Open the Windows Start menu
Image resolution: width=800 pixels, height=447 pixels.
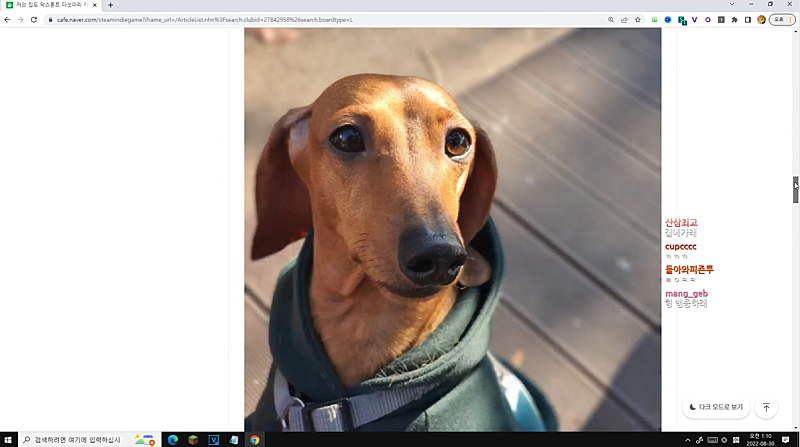pyautogui.click(x=8, y=440)
